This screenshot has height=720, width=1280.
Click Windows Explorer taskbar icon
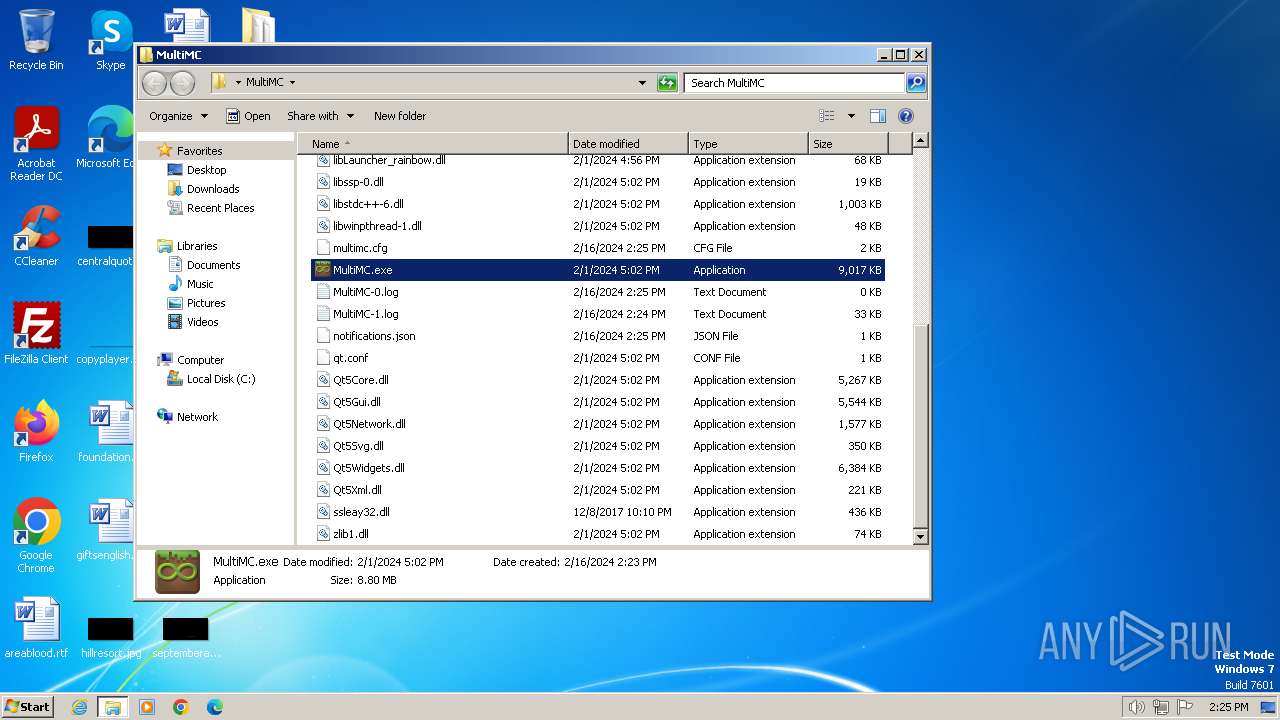(112, 707)
